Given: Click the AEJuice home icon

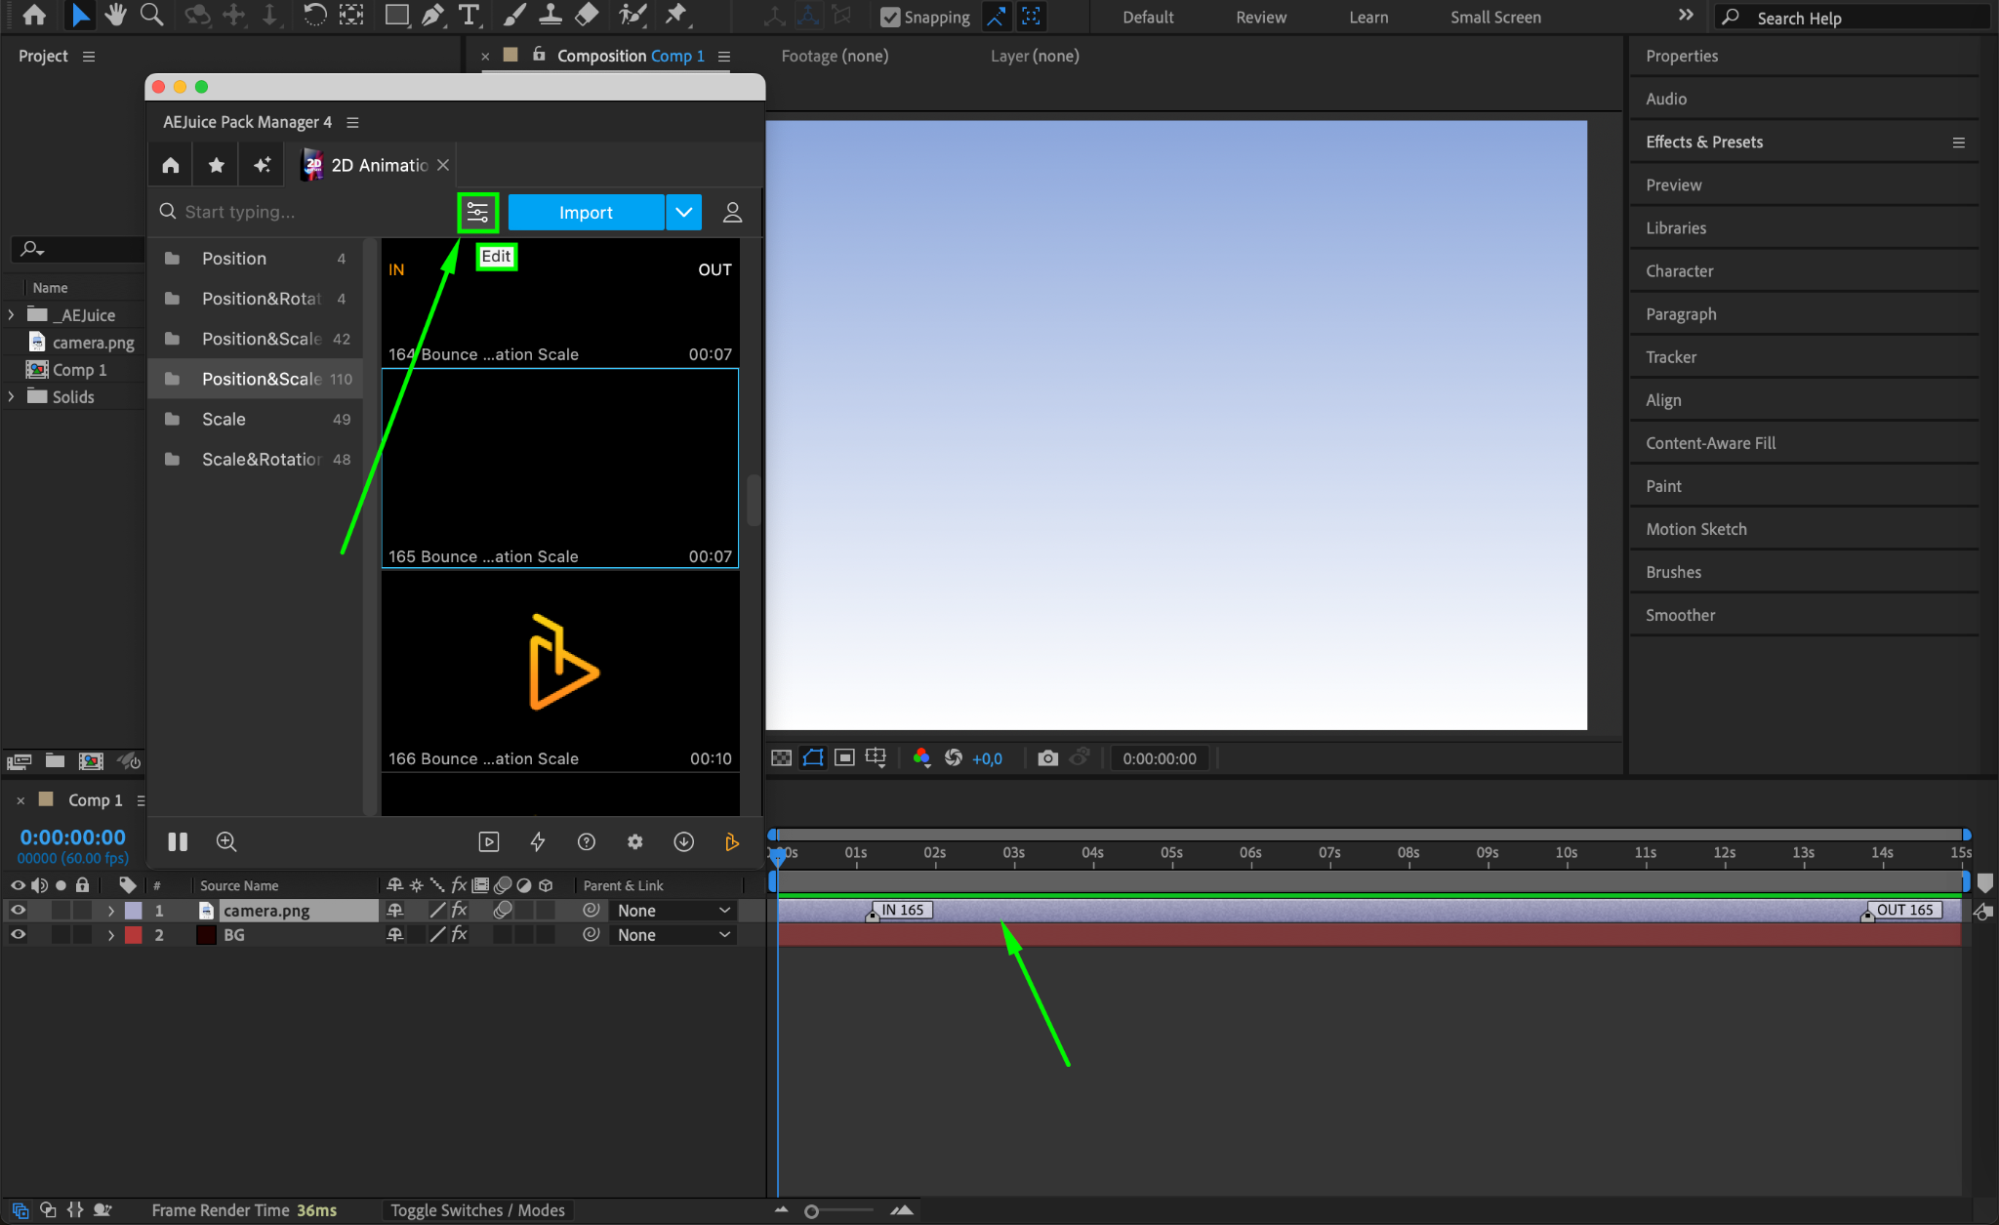Looking at the screenshot, I should click(171, 165).
